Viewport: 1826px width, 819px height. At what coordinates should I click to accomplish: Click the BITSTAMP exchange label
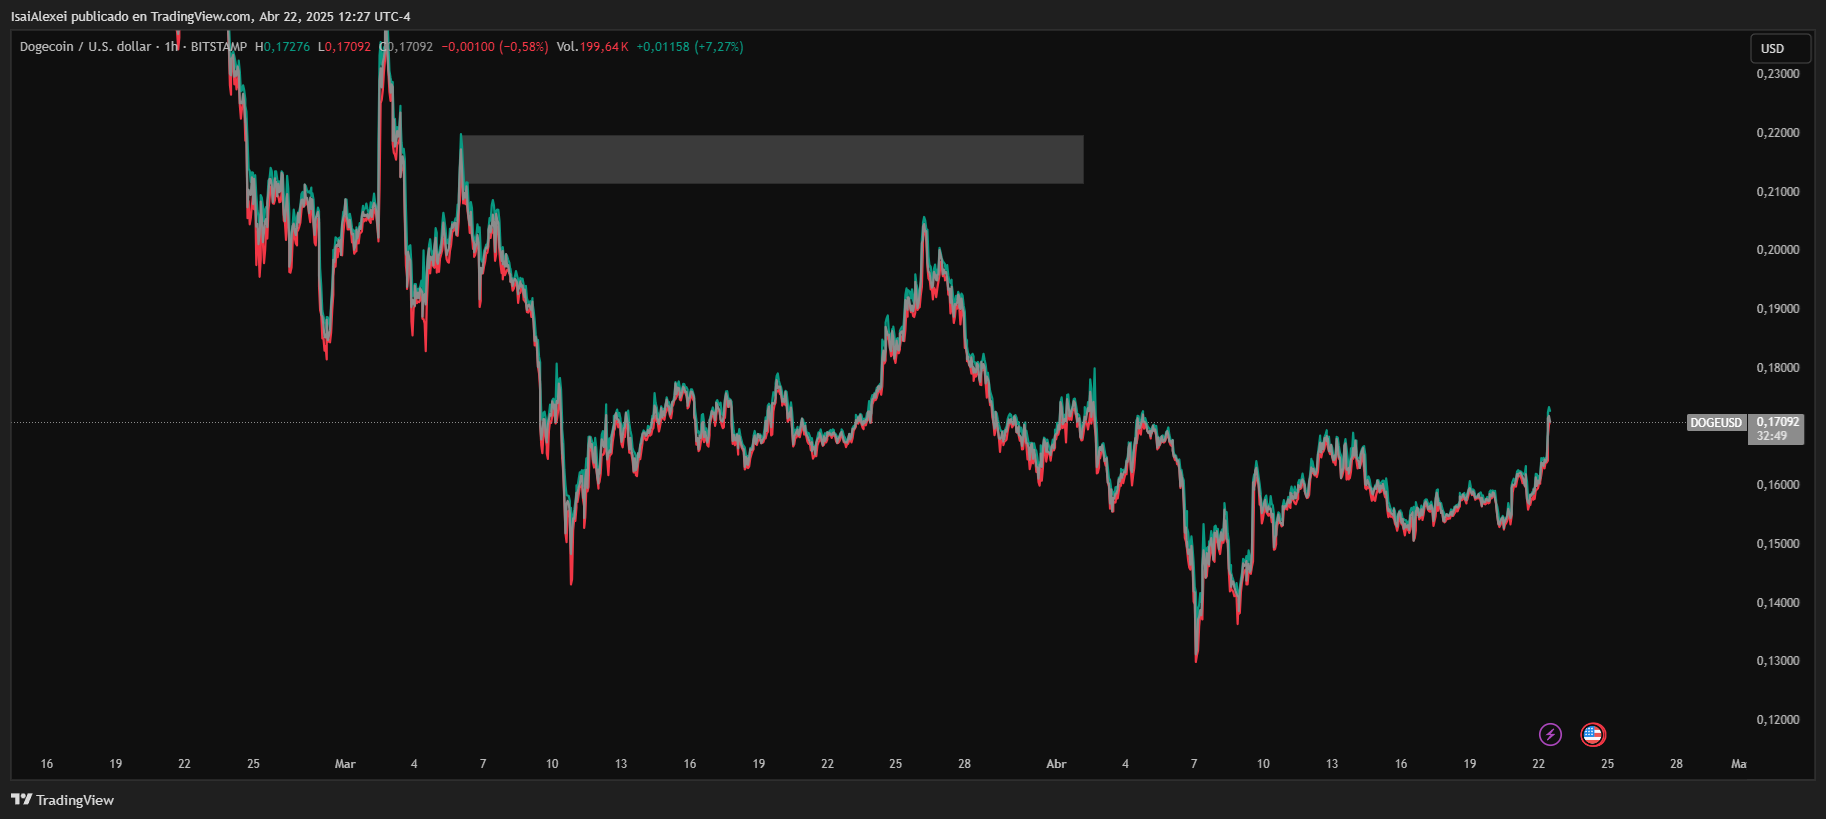point(218,47)
